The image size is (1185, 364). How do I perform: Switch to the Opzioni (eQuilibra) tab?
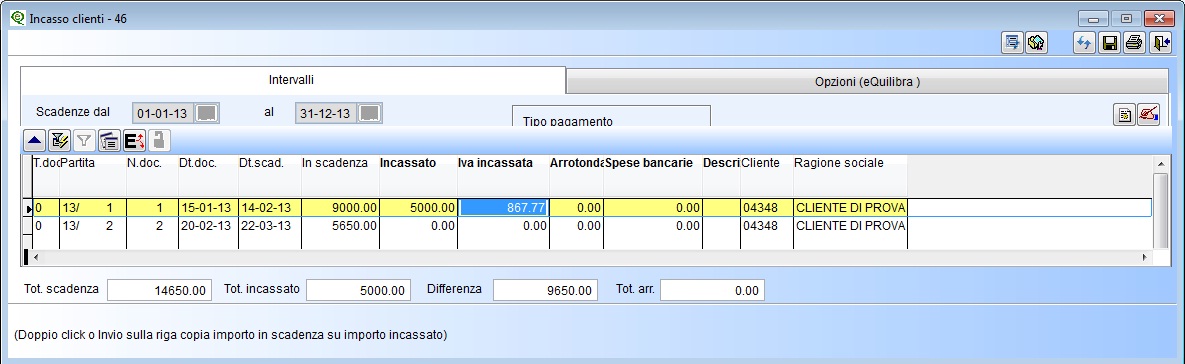pos(867,82)
